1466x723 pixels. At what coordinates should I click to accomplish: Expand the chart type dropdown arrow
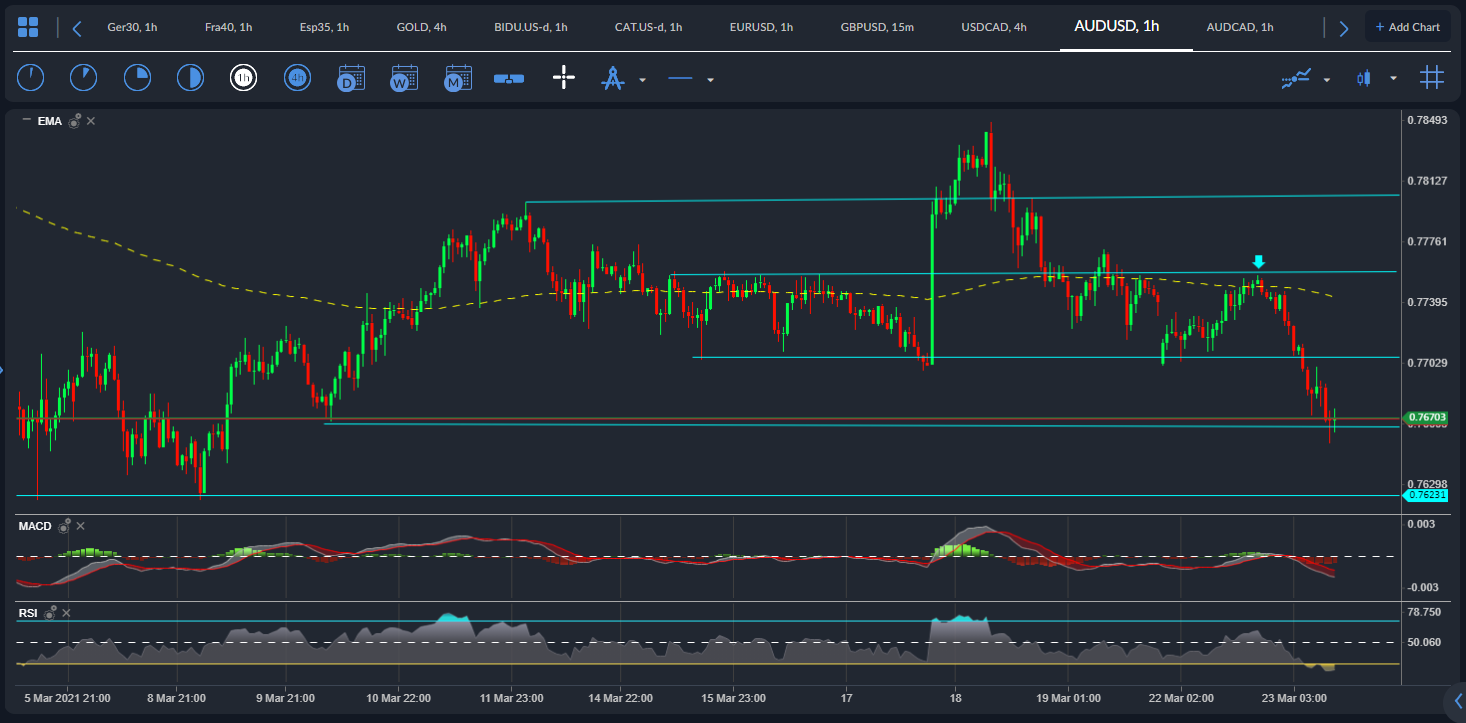1393,79
